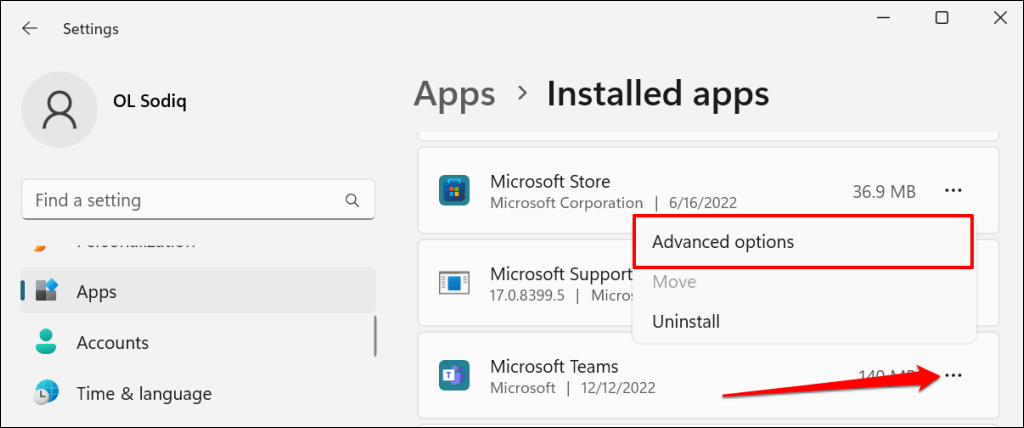Image resolution: width=1024 pixels, height=428 pixels.
Task: Click the Apps breadcrumb link
Action: pos(455,94)
